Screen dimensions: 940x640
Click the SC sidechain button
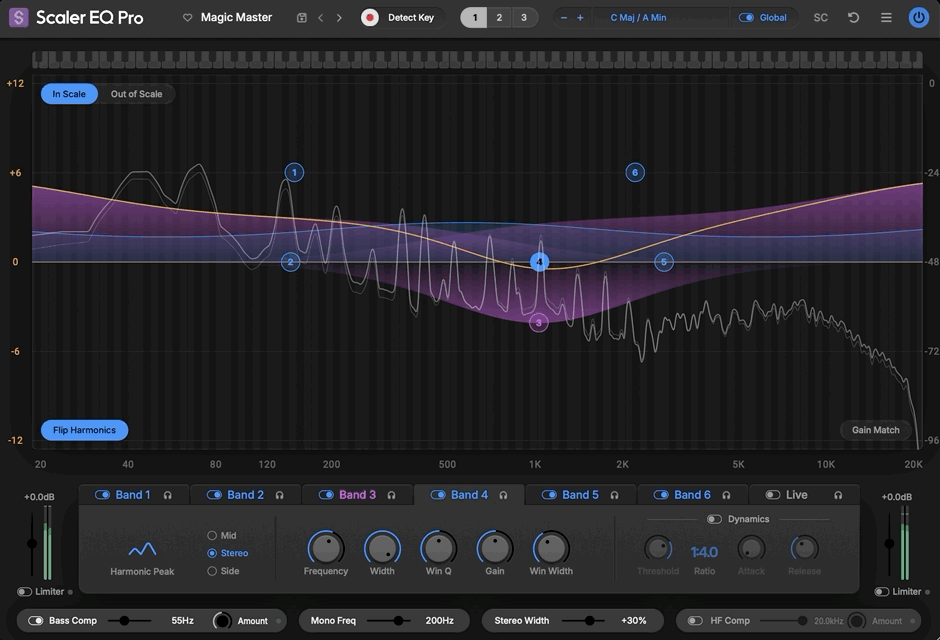tap(821, 18)
